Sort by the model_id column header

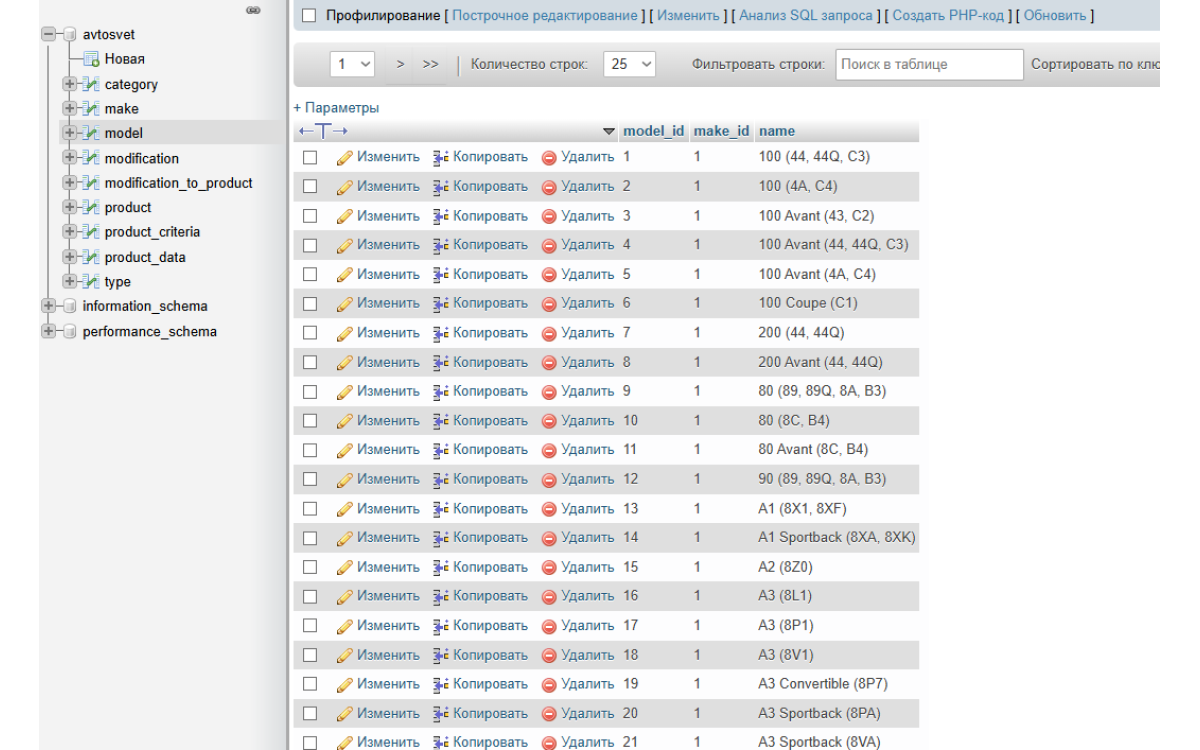click(x=653, y=131)
